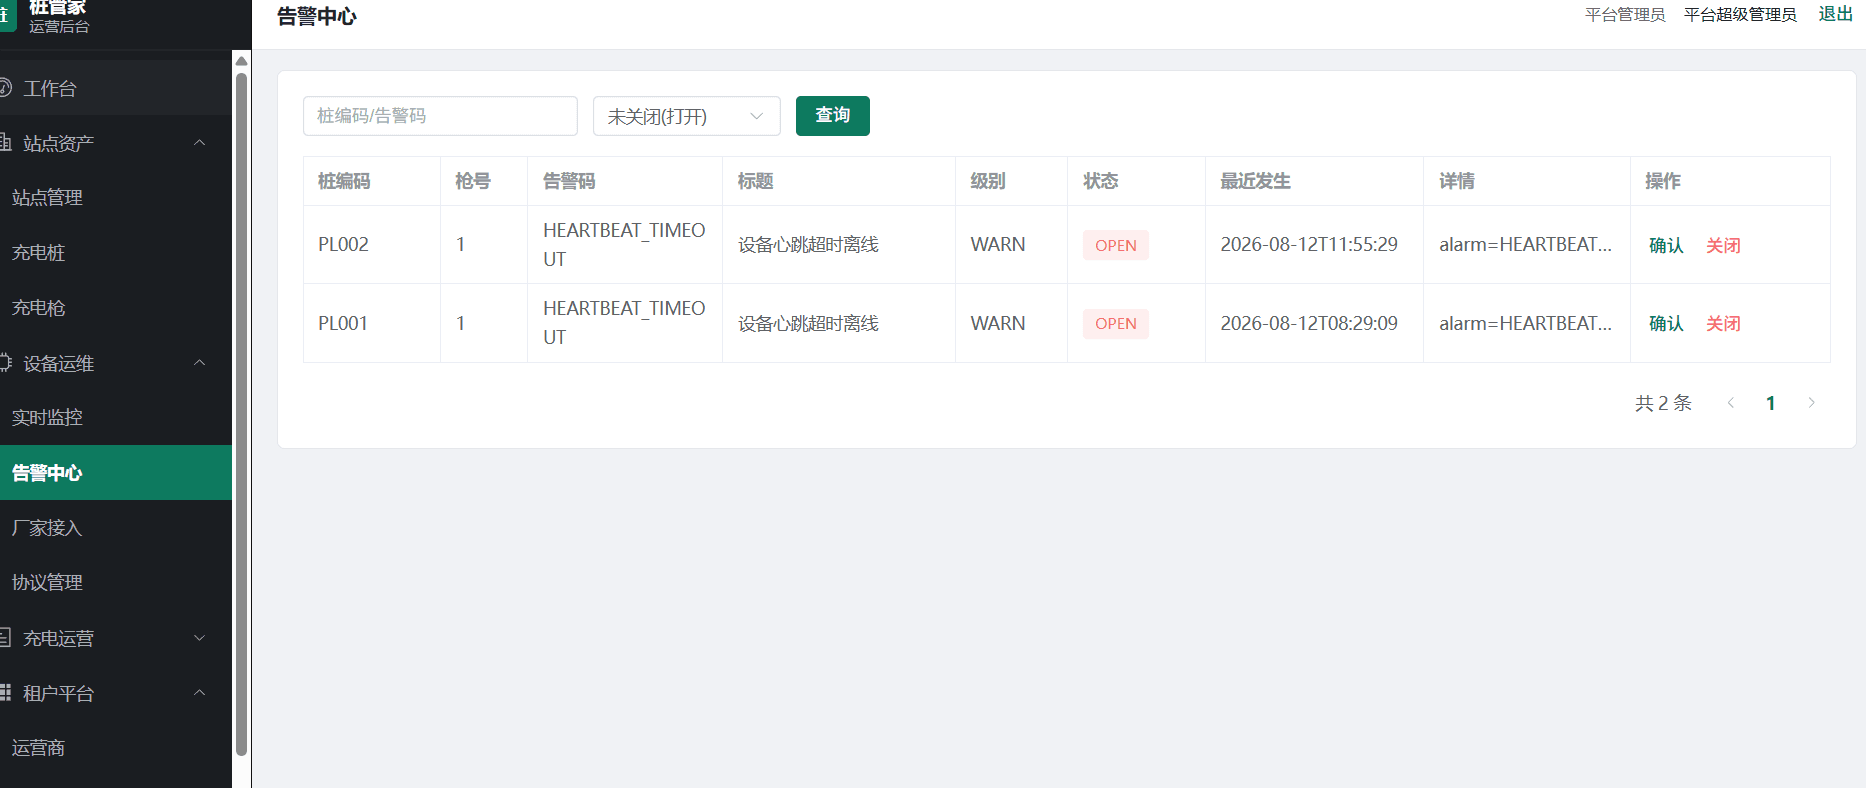Go to 协议管理
The height and width of the screenshot is (788, 1866).
click(x=116, y=583)
